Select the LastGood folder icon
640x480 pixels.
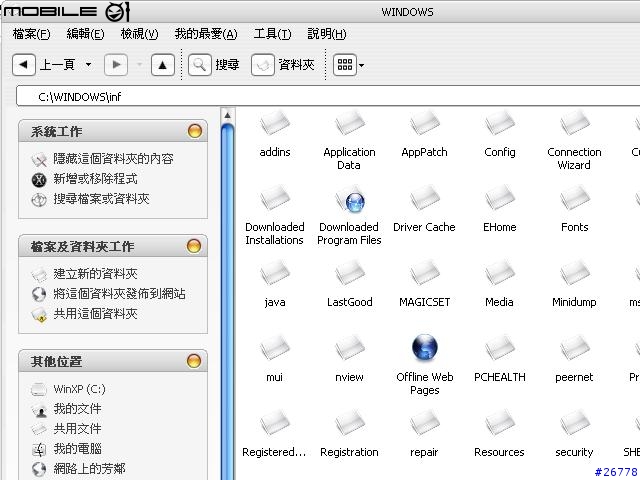click(349, 273)
